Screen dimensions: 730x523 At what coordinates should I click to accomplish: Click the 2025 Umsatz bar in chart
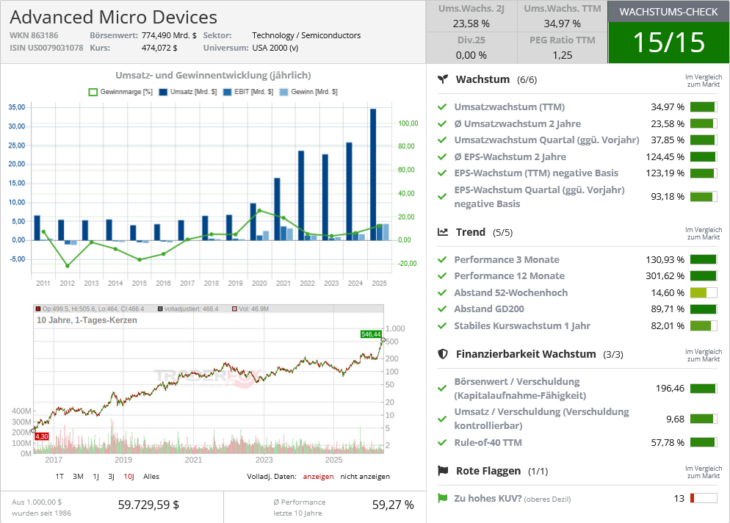point(373,175)
